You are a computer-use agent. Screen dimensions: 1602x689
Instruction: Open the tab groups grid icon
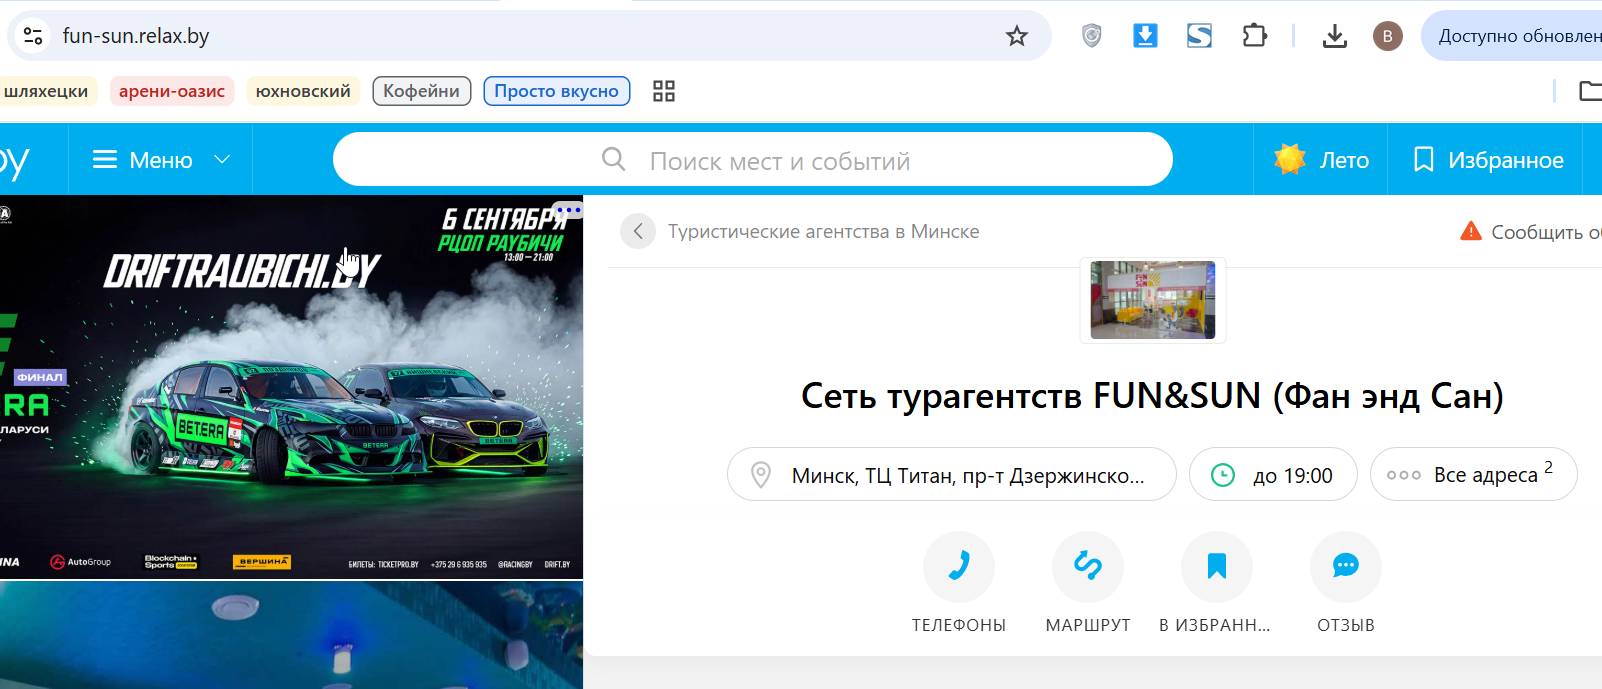tap(664, 91)
